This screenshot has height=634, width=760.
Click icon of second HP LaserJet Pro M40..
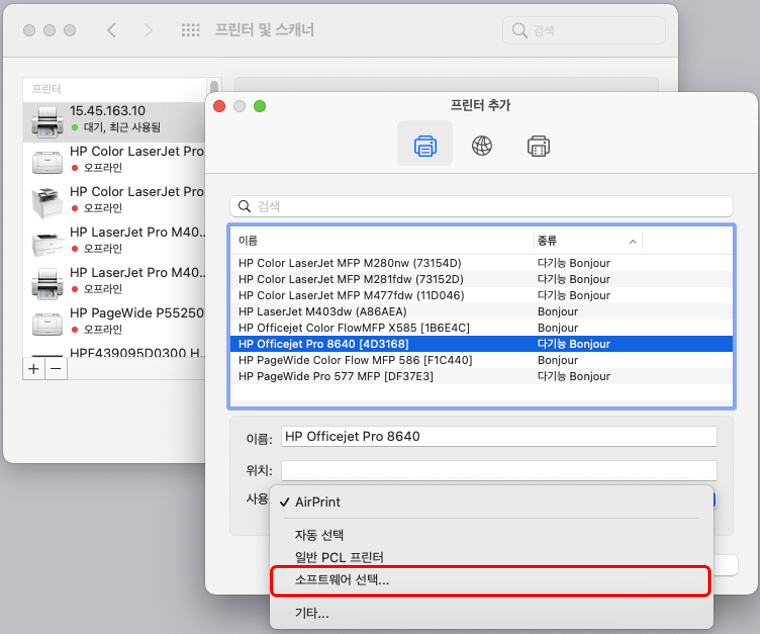point(47,283)
